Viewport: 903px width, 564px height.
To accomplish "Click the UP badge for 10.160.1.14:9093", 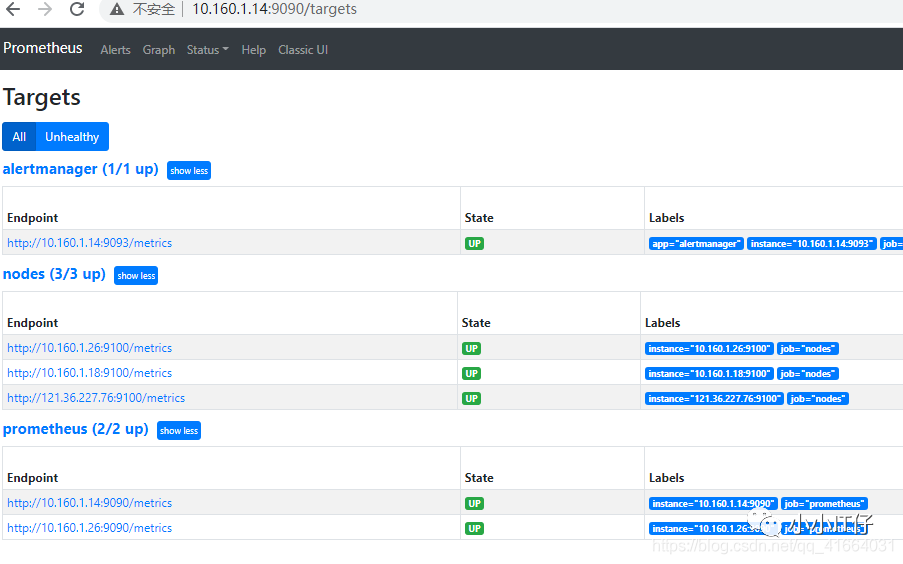I will click(x=475, y=244).
